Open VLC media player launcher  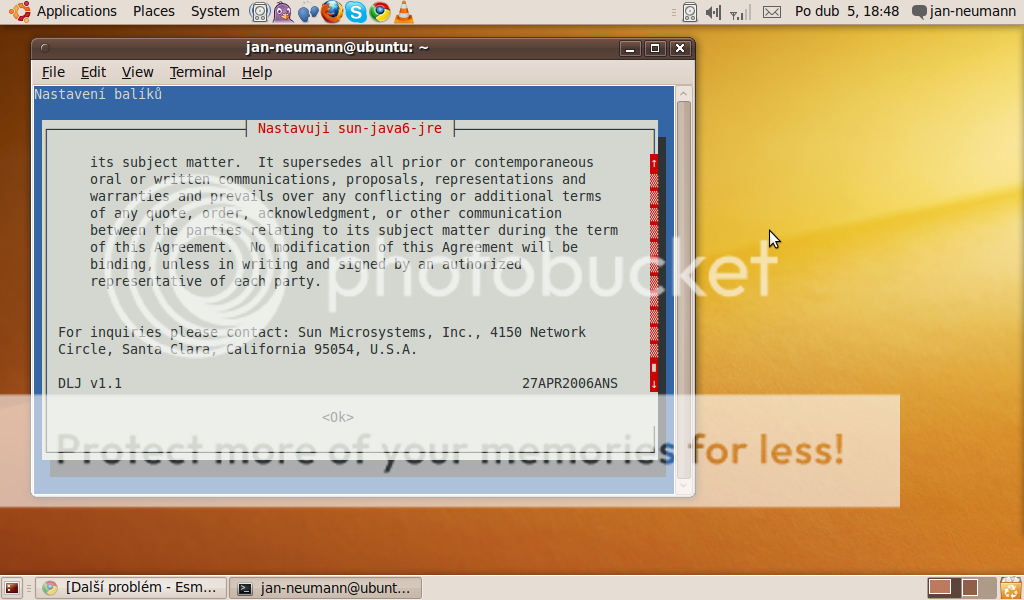pyautogui.click(x=403, y=12)
